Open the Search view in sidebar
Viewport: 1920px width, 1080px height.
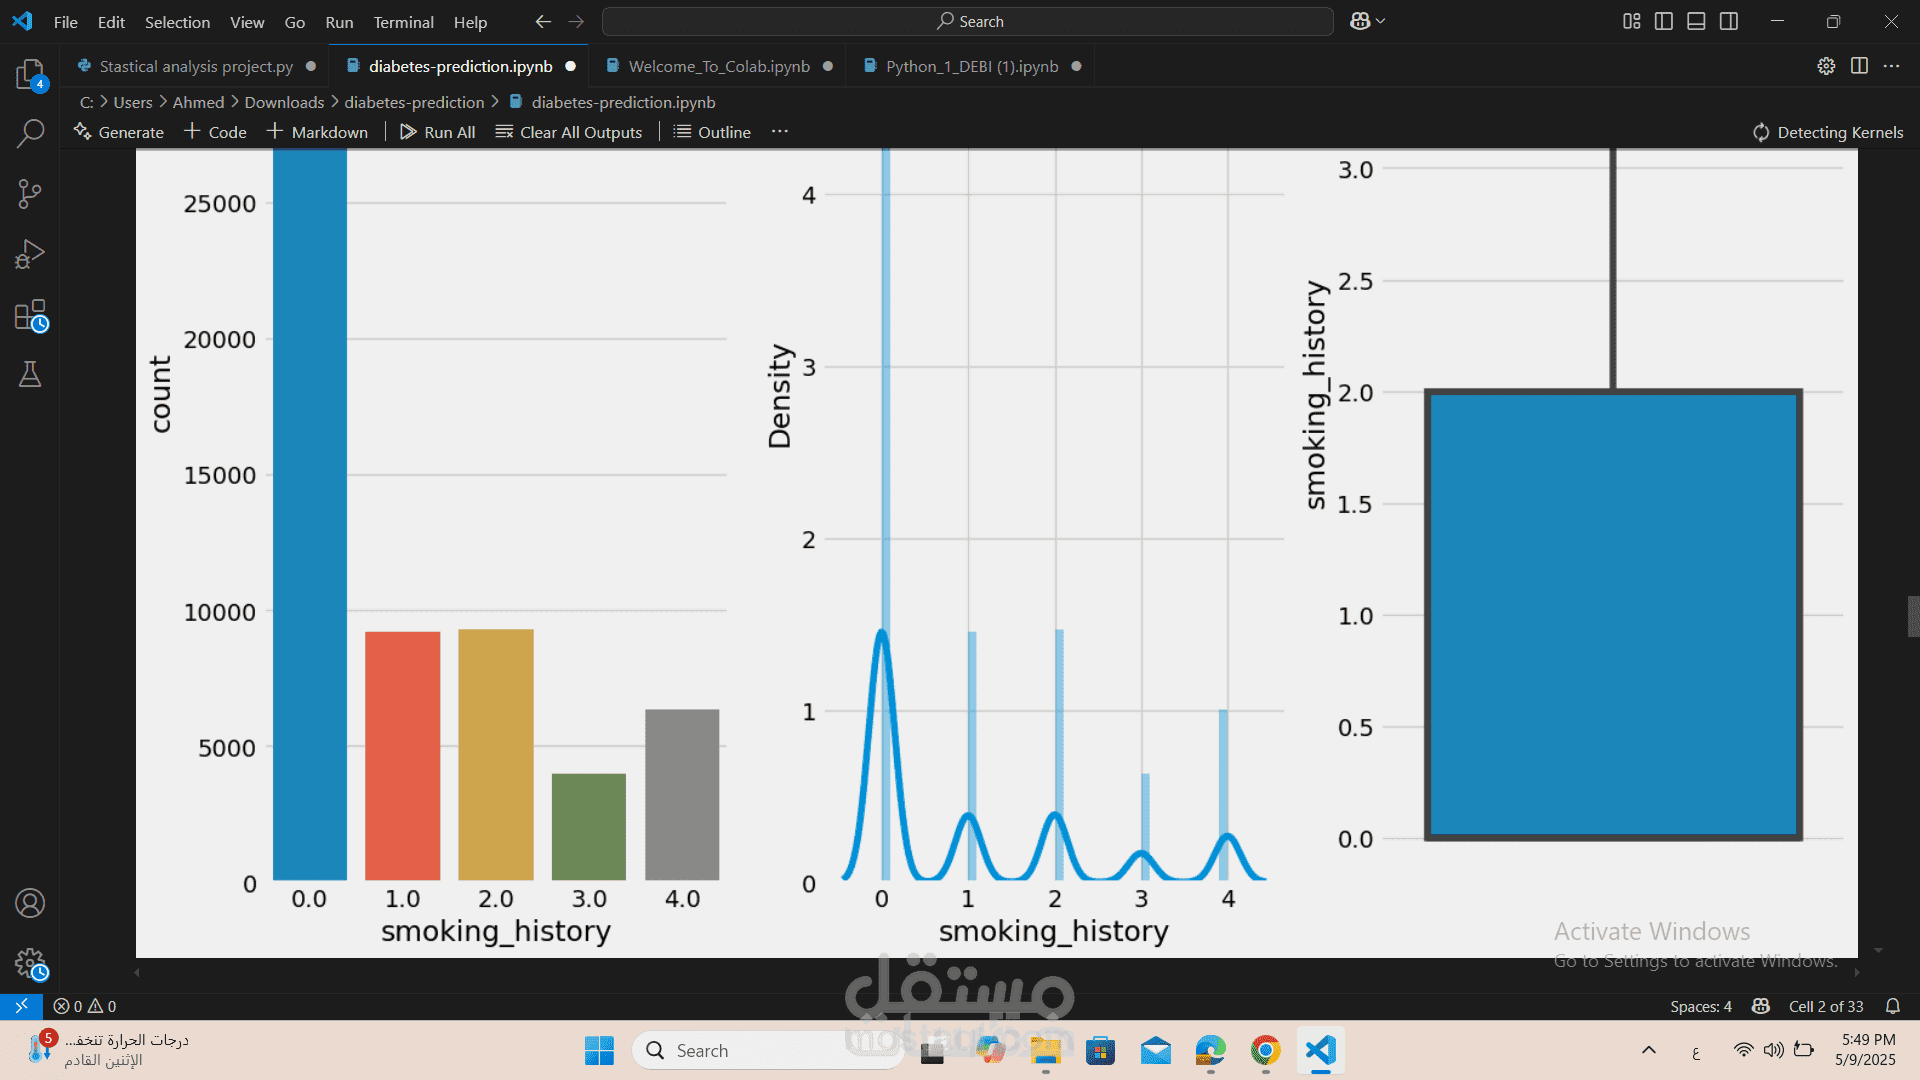pyautogui.click(x=30, y=134)
